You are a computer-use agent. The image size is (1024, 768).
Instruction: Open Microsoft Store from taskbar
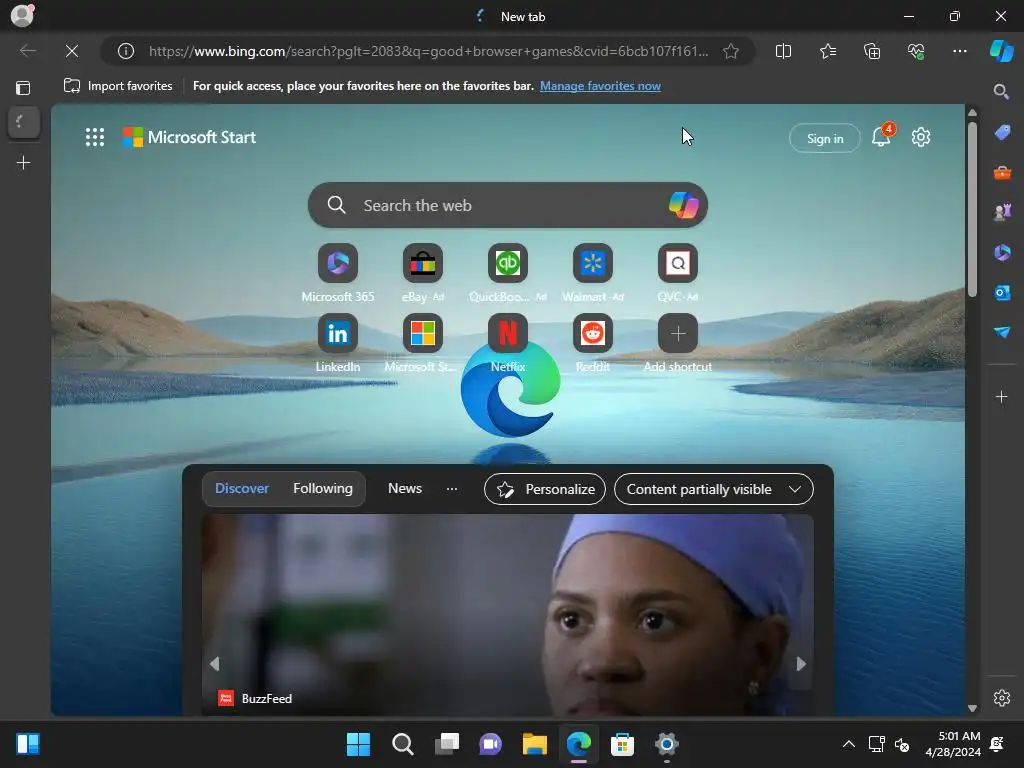(622, 744)
